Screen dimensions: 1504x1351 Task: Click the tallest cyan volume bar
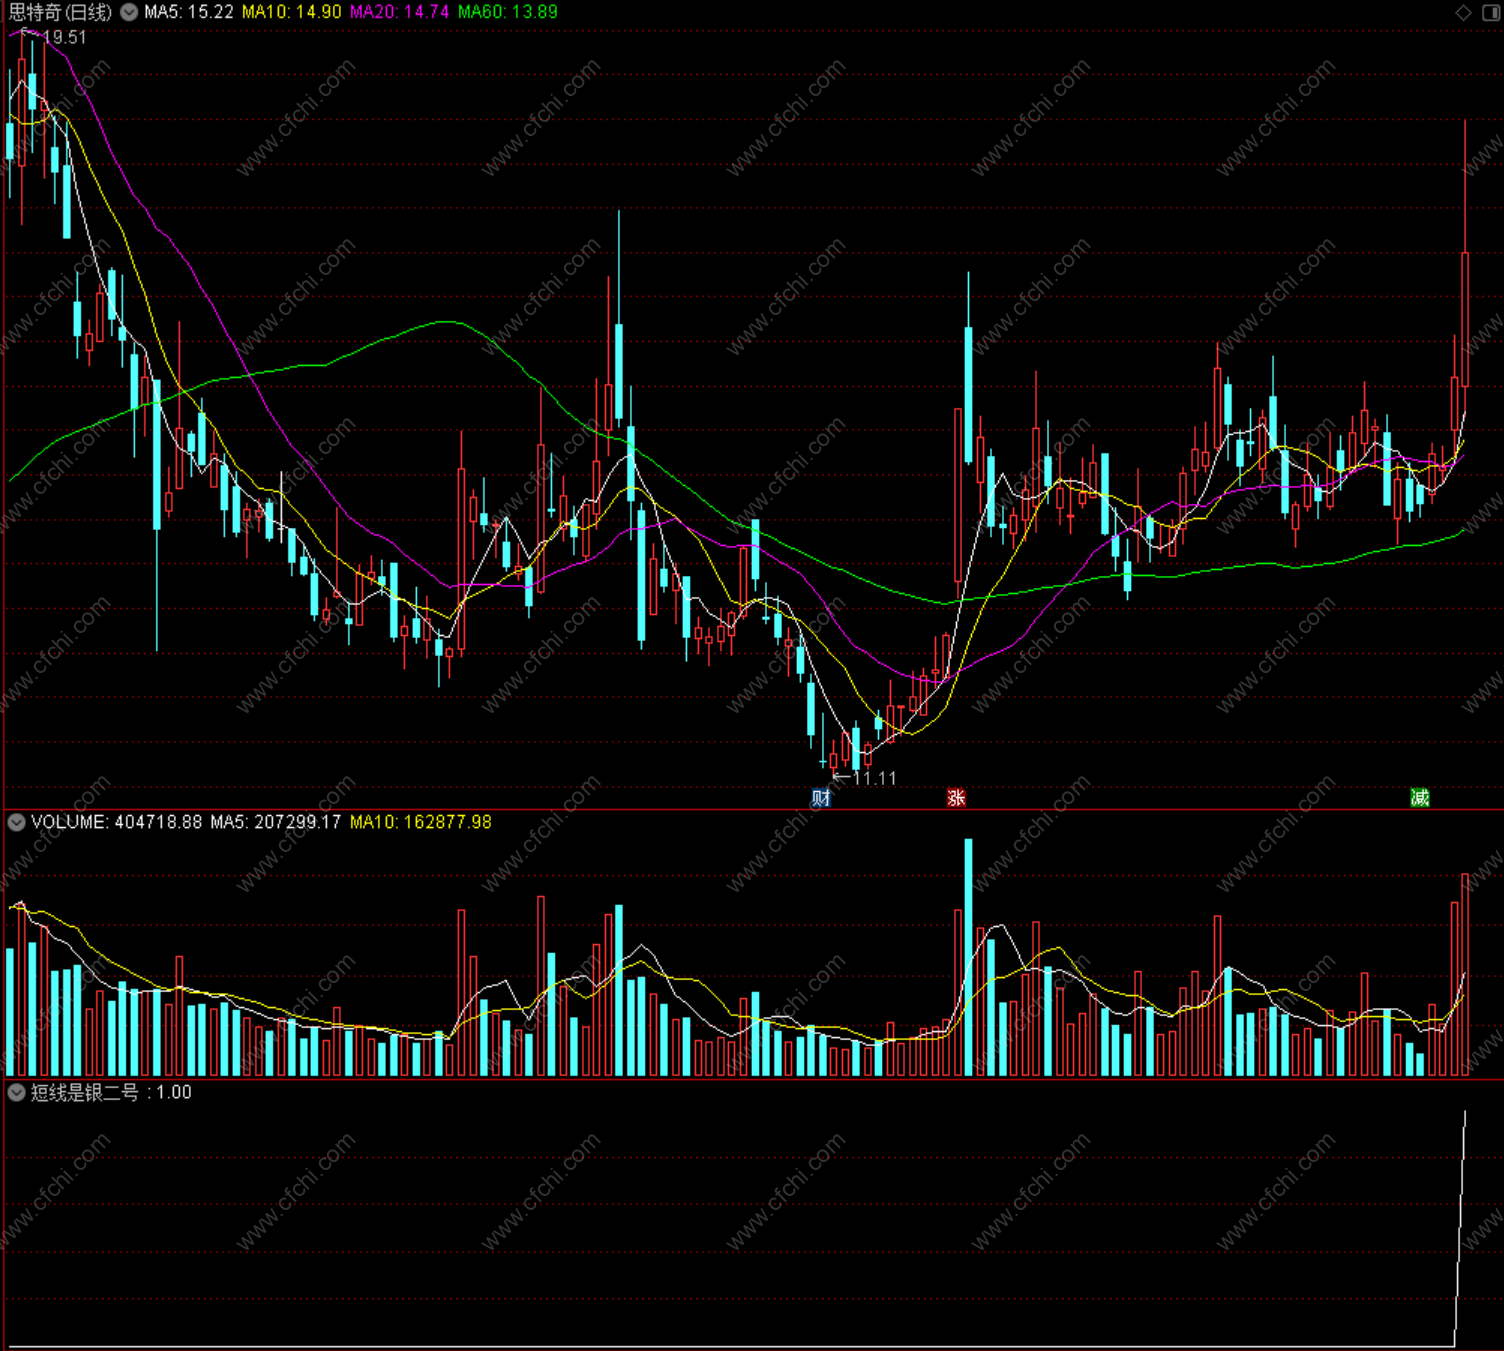(968, 957)
